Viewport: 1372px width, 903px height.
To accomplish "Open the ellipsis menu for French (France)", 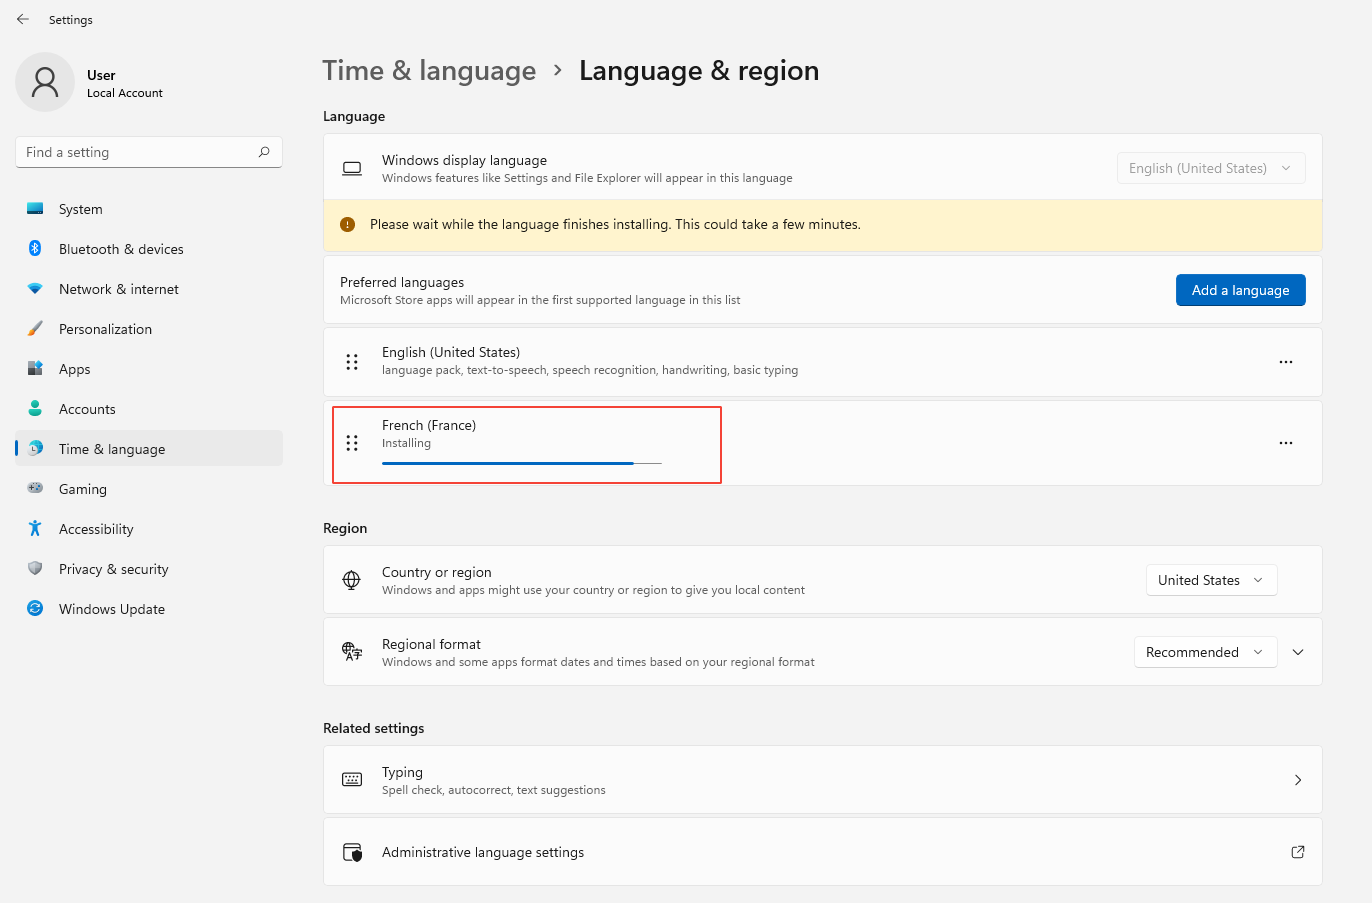I will (x=1286, y=443).
